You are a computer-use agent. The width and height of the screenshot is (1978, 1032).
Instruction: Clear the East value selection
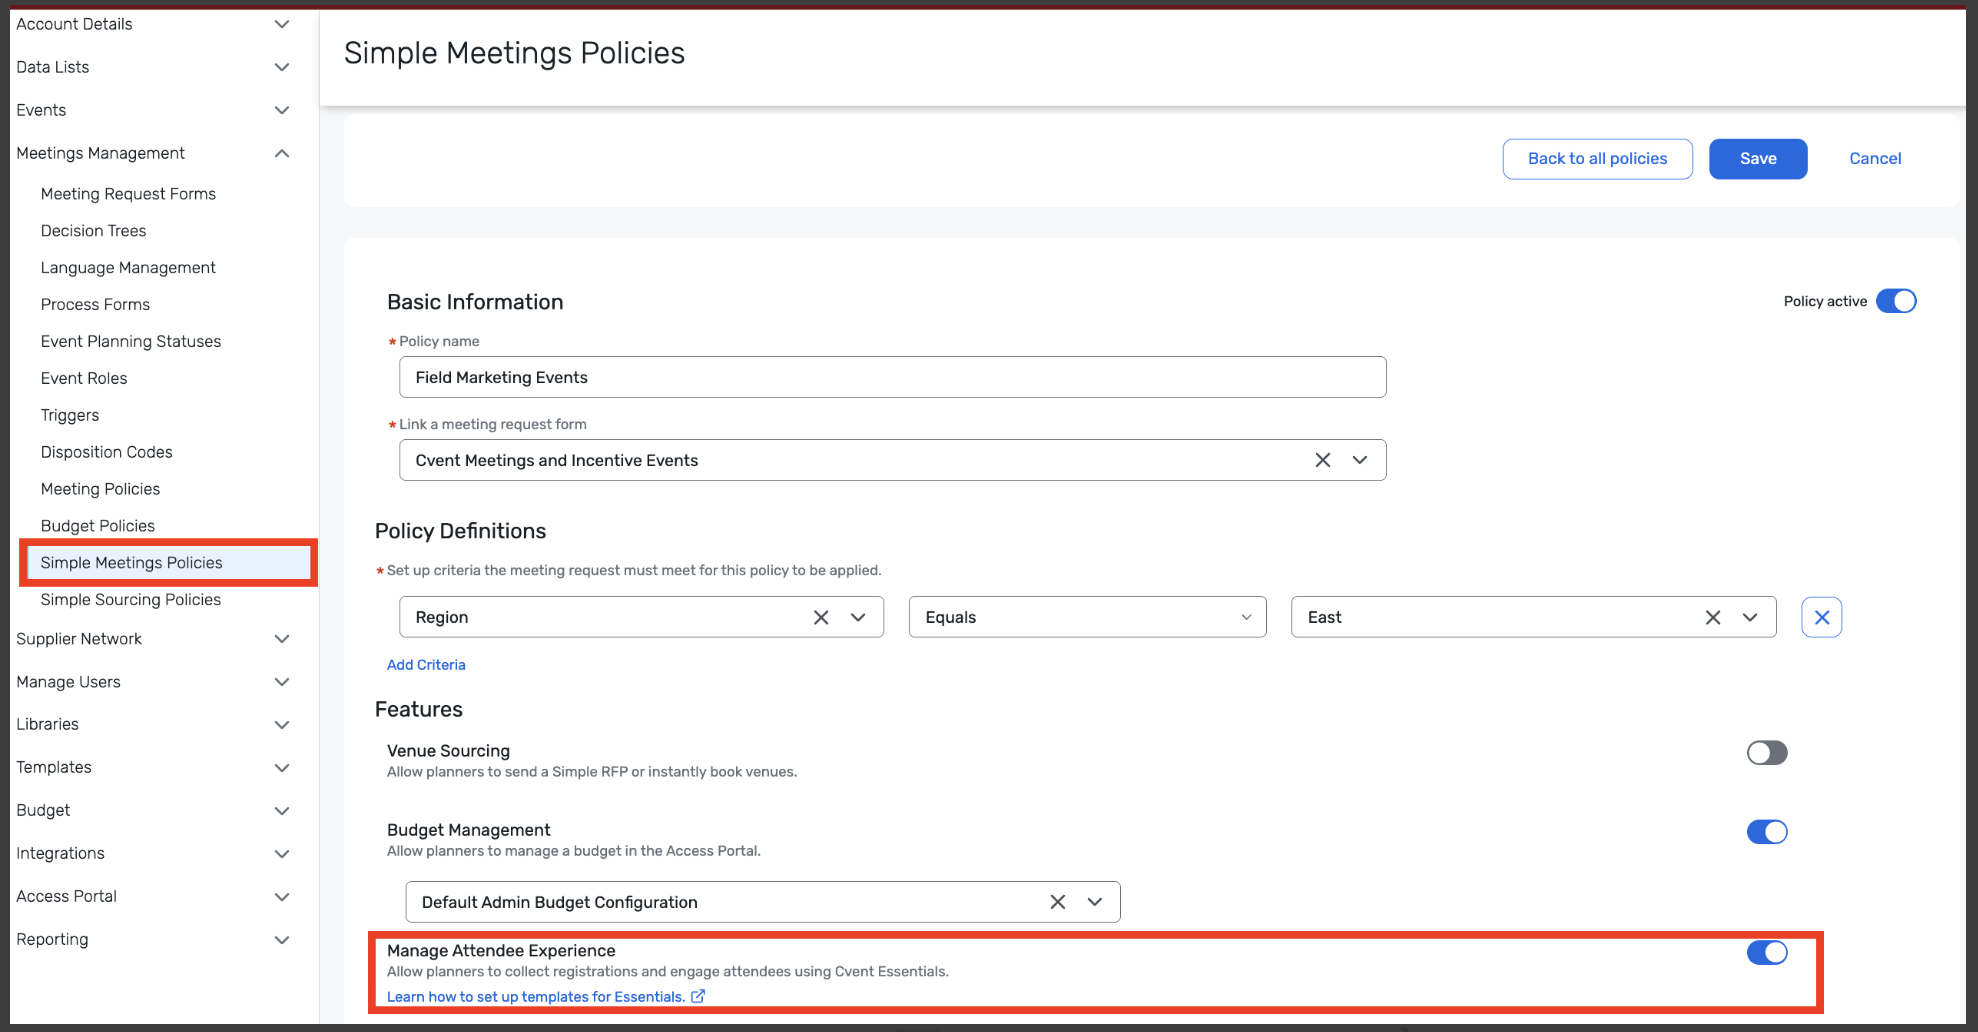click(1713, 618)
